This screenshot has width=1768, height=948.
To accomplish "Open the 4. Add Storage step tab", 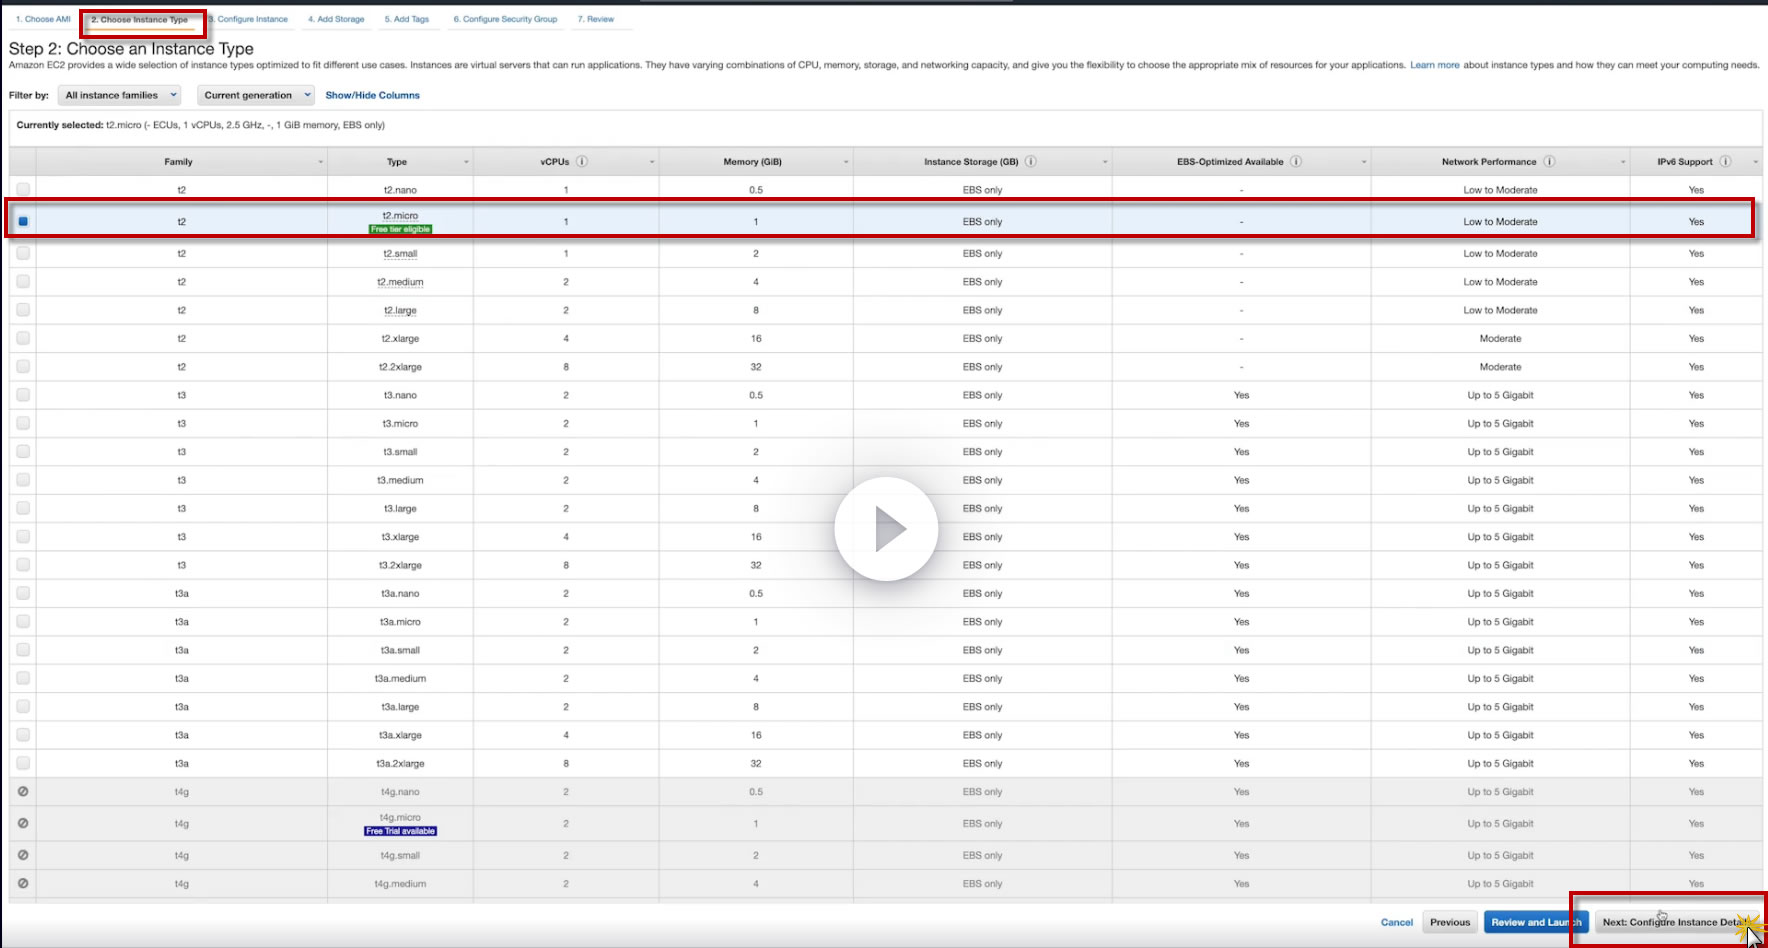I will [x=336, y=19].
